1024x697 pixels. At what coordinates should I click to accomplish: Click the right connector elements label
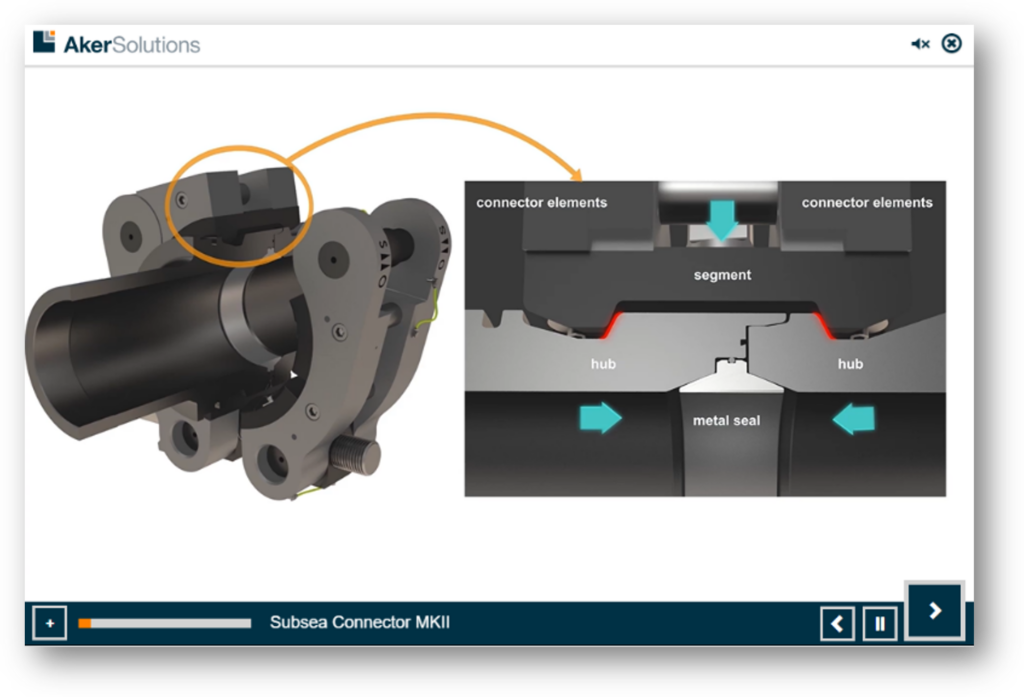point(867,202)
